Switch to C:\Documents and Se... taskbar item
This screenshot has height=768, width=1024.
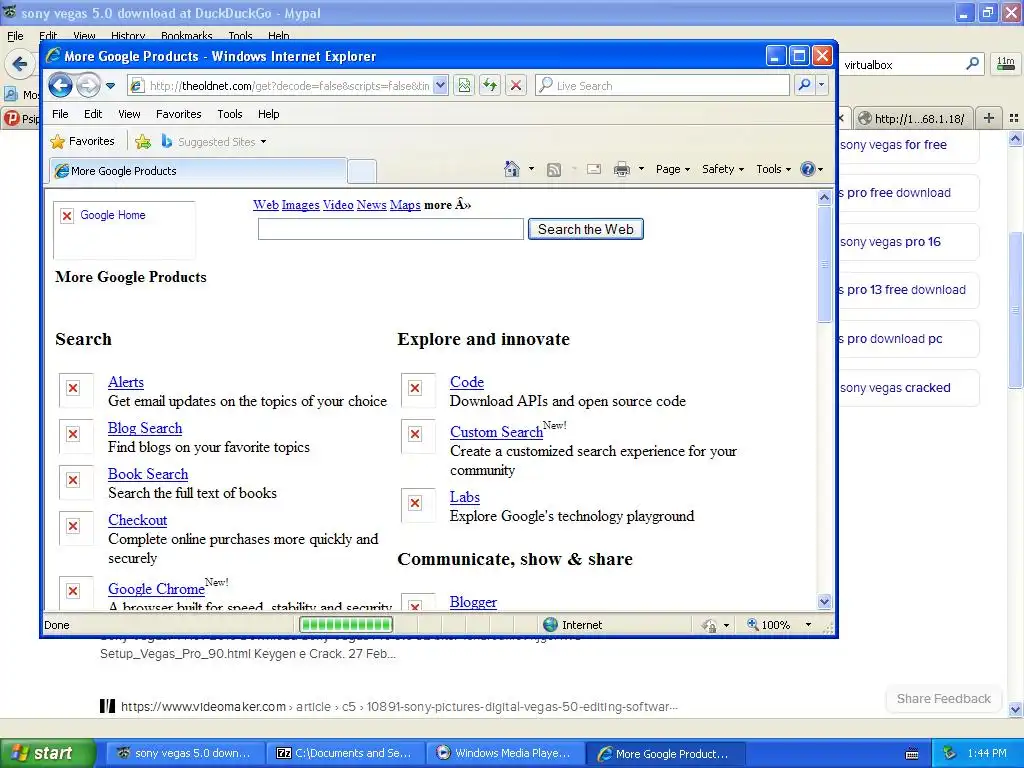tap(346, 754)
